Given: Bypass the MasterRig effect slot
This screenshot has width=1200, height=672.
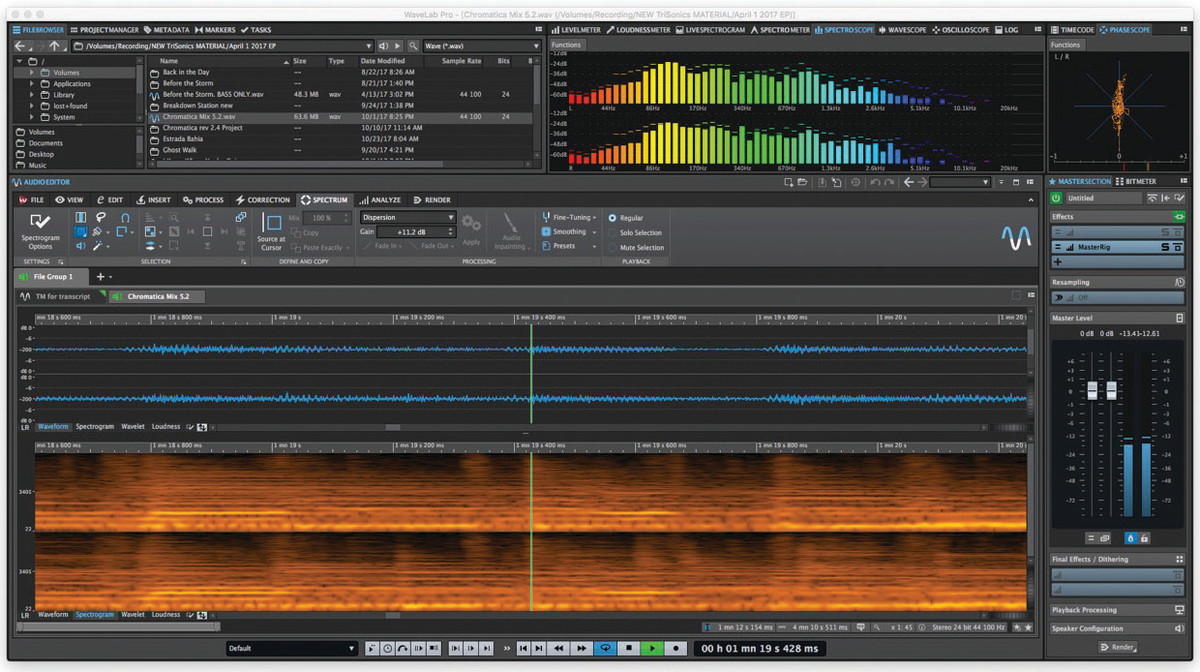Looking at the screenshot, I should coord(1178,246).
